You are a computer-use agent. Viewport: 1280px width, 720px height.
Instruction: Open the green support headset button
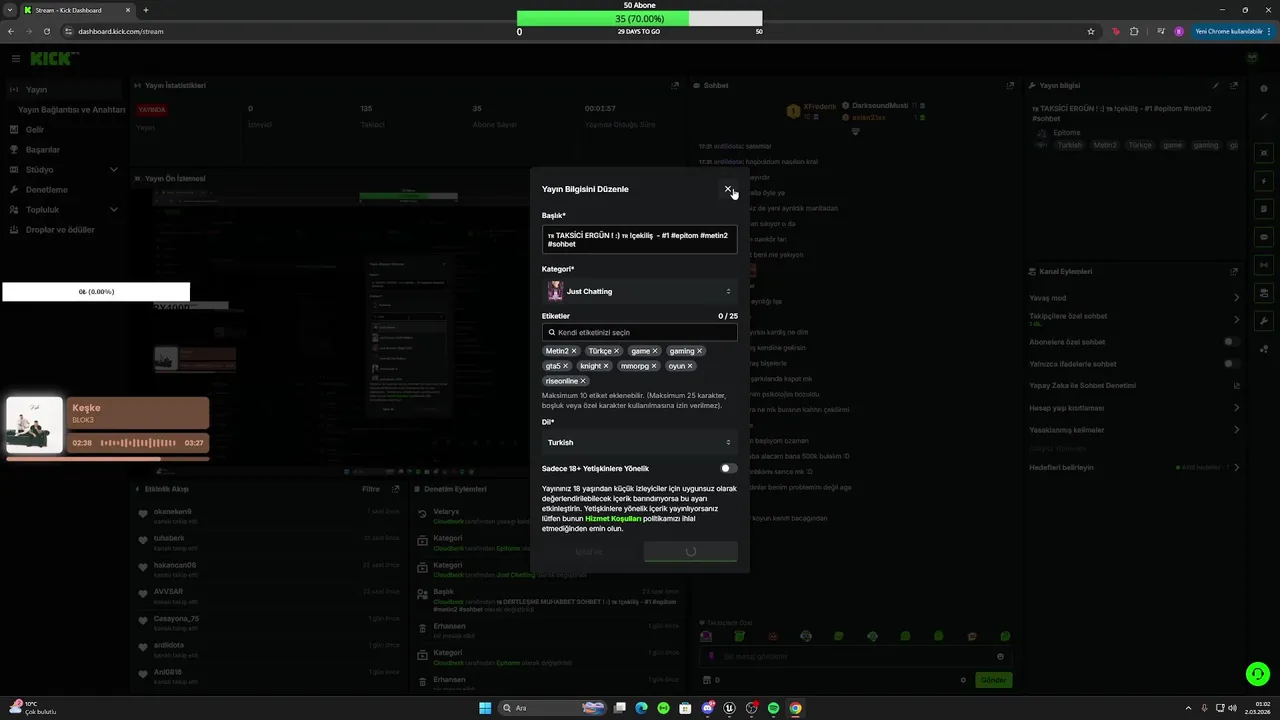pyautogui.click(x=1257, y=674)
